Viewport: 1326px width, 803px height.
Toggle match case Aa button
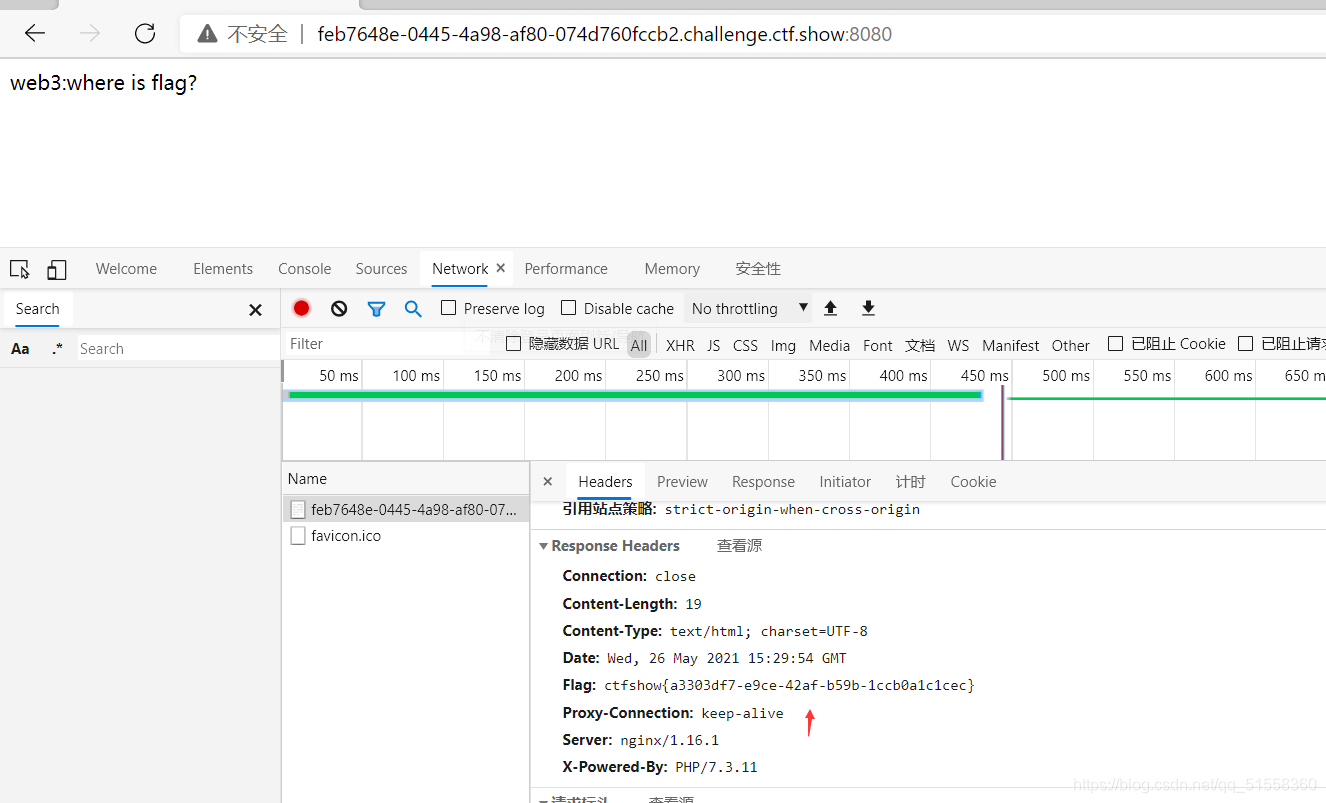pyautogui.click(x=20, y=349)
